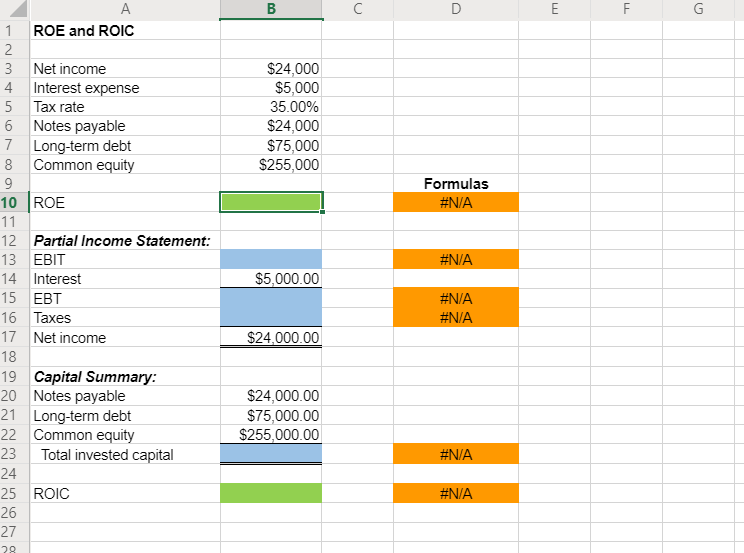This screenshot has height=553, width=744.
Task: Select the blue EBT cell B15
Action: coord(271,298)
